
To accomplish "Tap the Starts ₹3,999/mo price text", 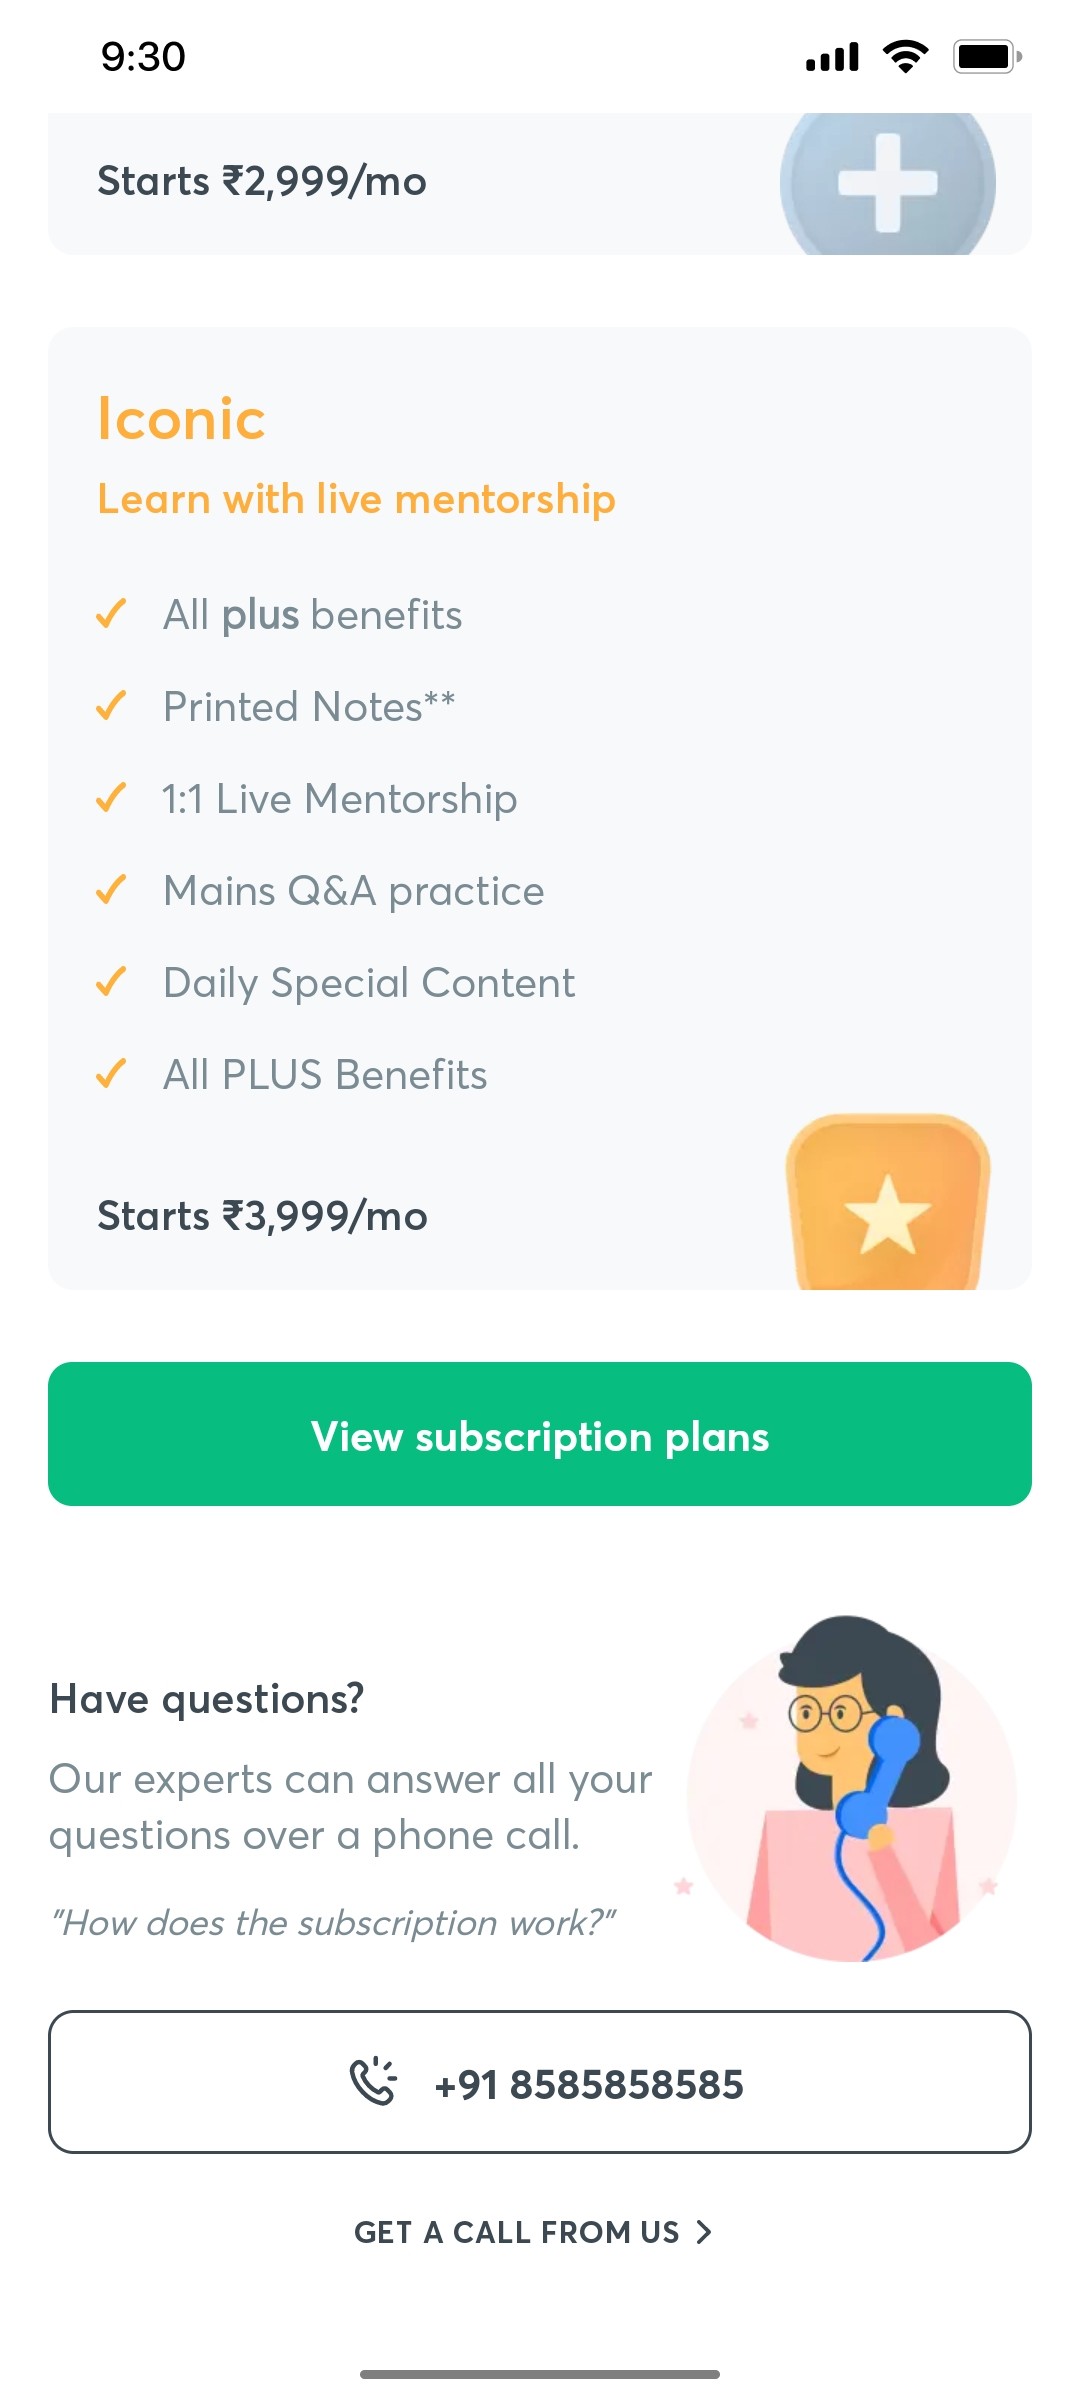I will point(264,1215).
